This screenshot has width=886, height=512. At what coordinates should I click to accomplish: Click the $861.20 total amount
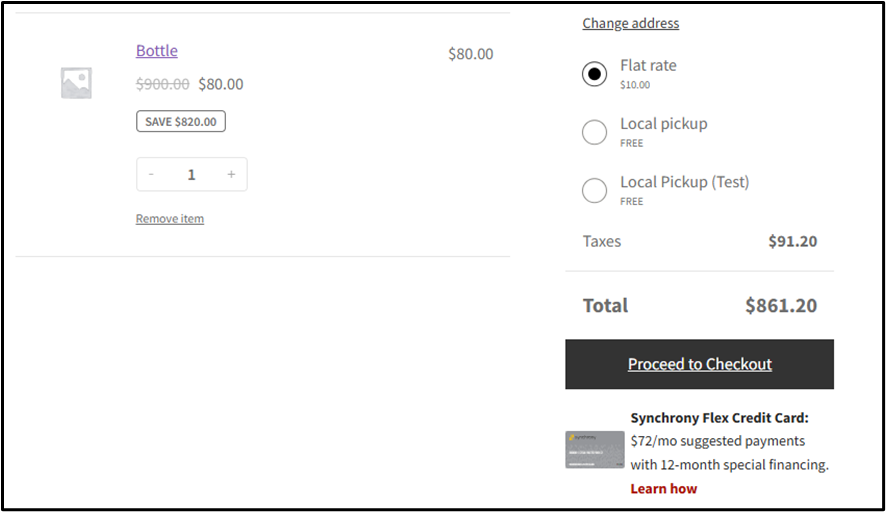pos(780,306)
